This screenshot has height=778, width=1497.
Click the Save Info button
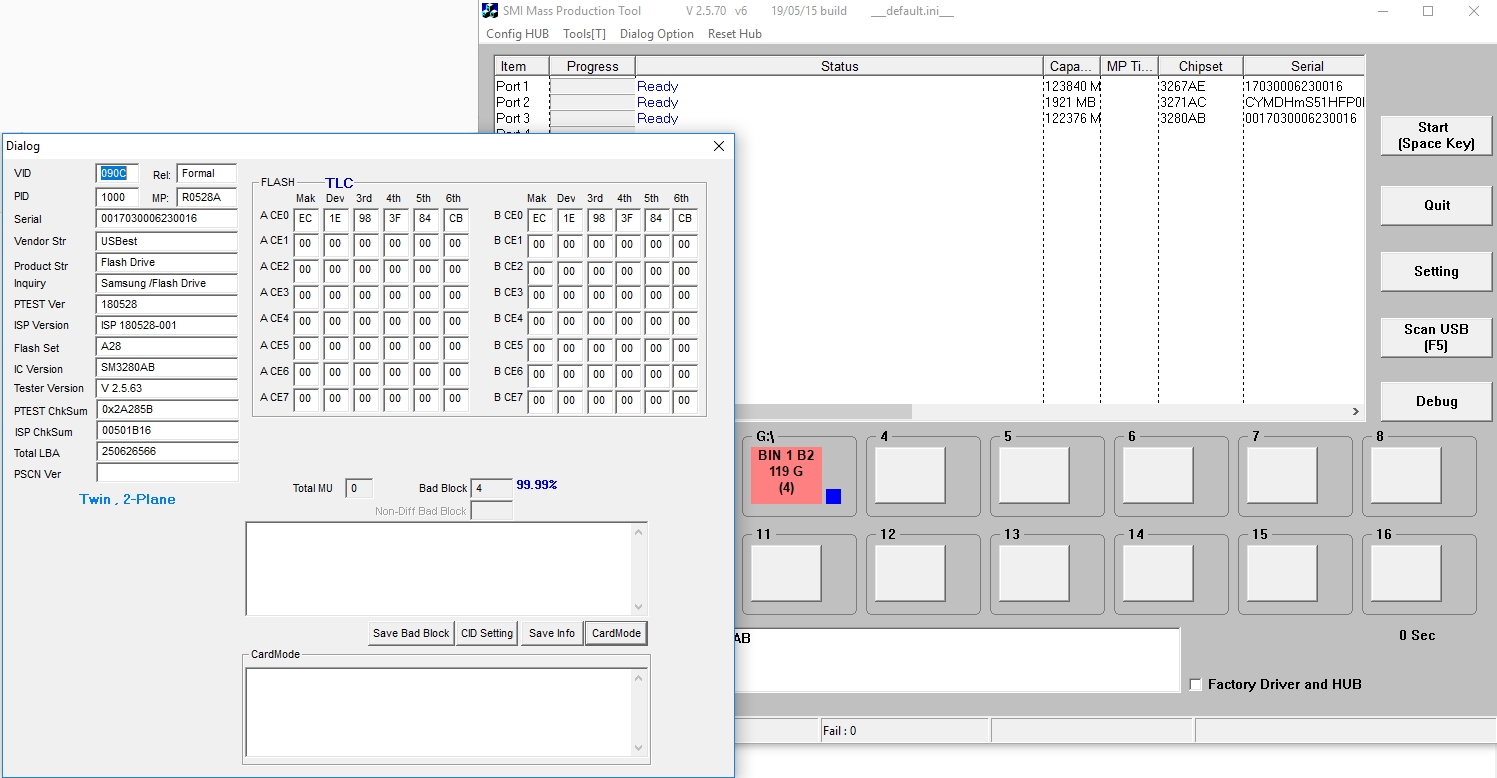point(551,633)
